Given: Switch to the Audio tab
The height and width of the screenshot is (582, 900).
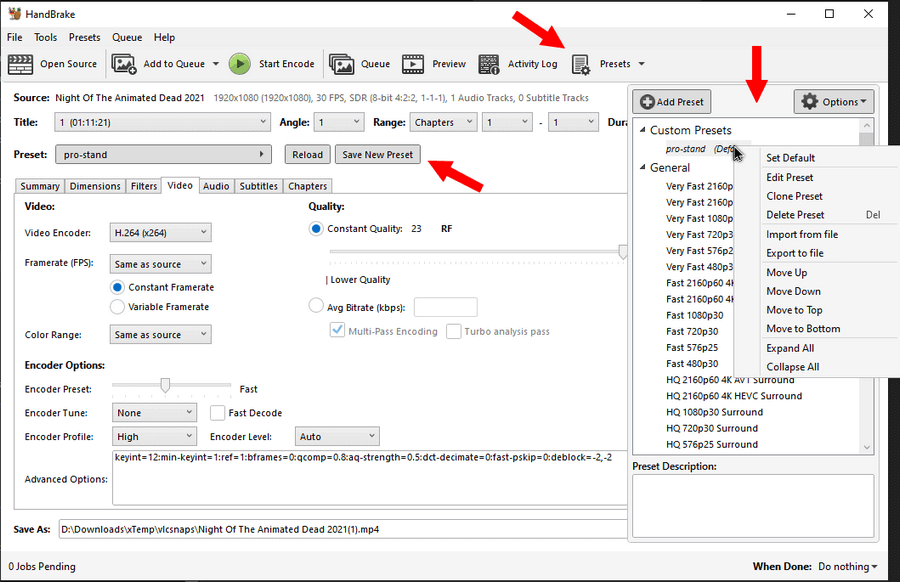Looking at the screenshot, I should click(x=216, y=186).
